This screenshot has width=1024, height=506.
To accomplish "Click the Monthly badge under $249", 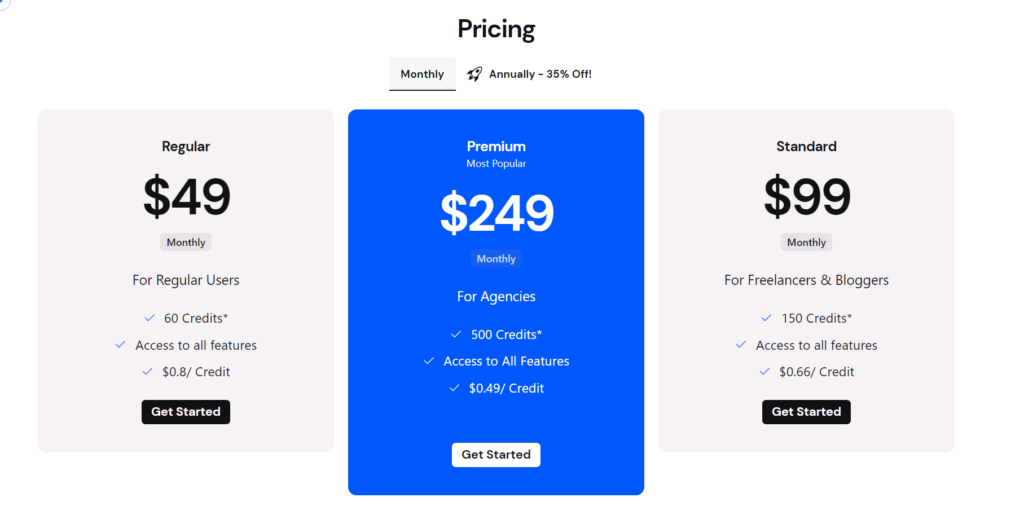I will 496,259.
